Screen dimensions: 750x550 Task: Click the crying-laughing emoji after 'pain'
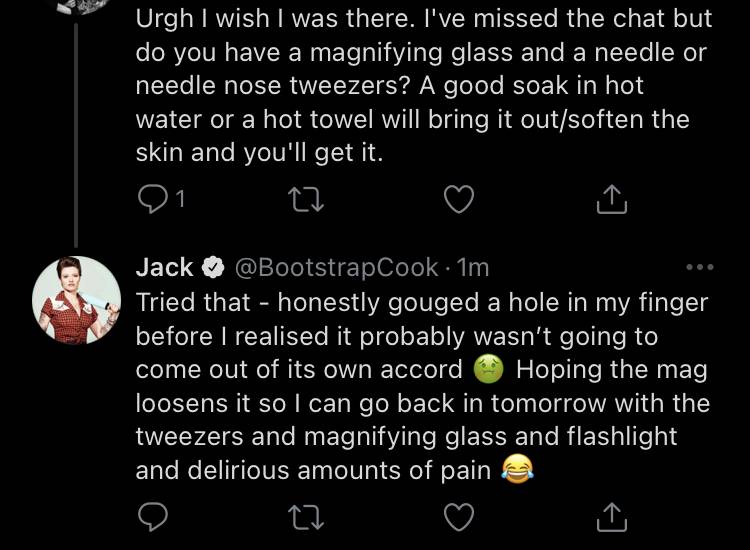pos(517,470)
